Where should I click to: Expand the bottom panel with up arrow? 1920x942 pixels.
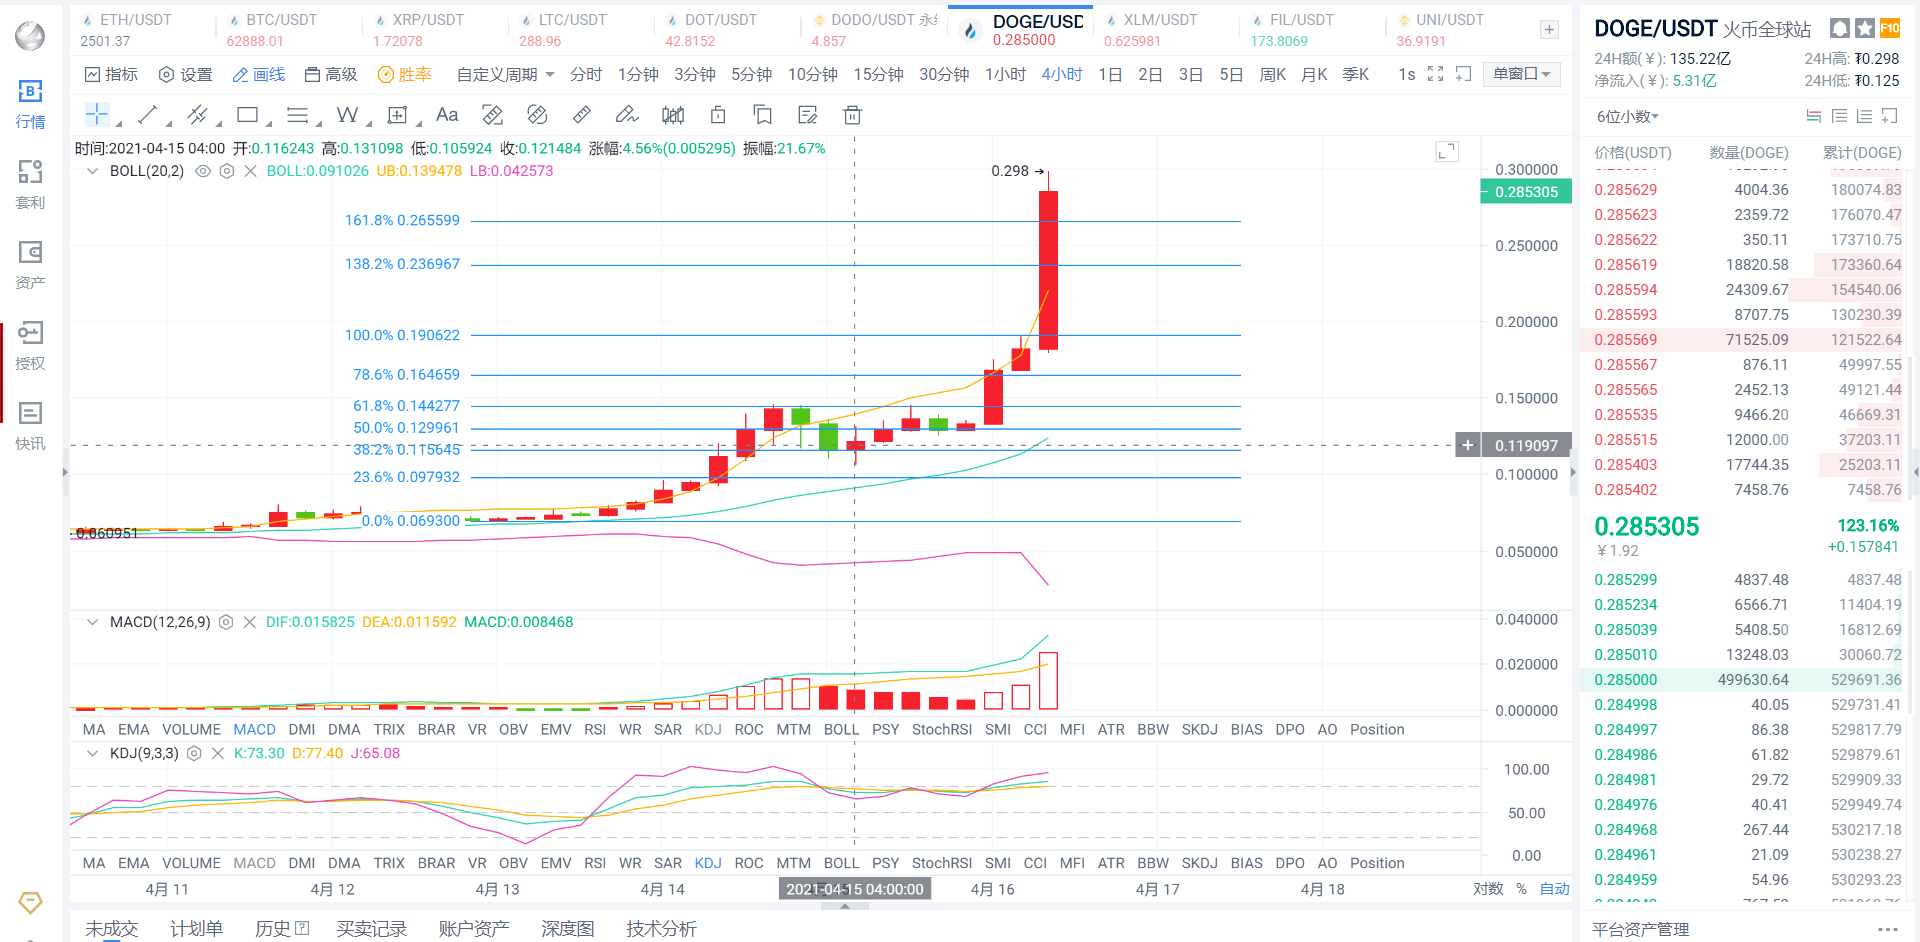[845, 906]
